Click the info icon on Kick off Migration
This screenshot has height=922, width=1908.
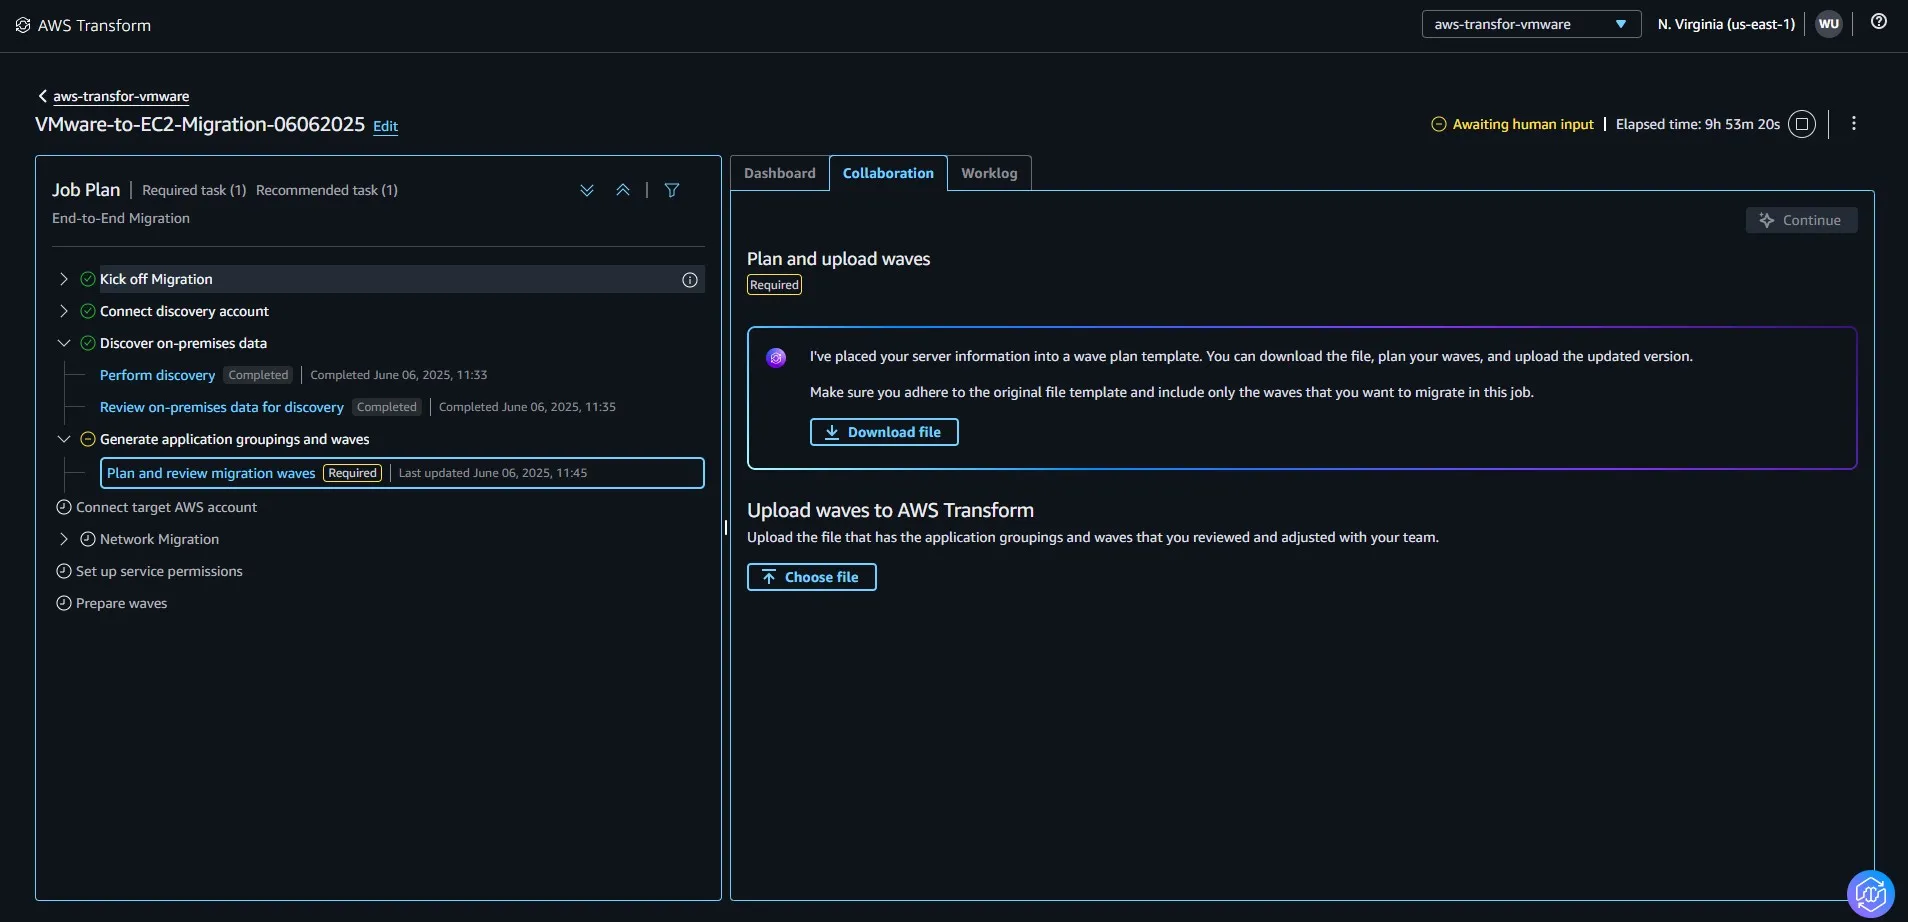click(x=690, y=280)
